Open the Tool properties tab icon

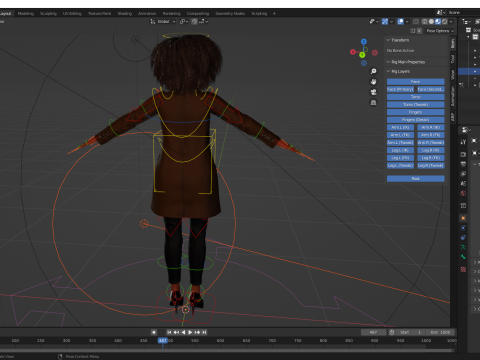[463, 142]
